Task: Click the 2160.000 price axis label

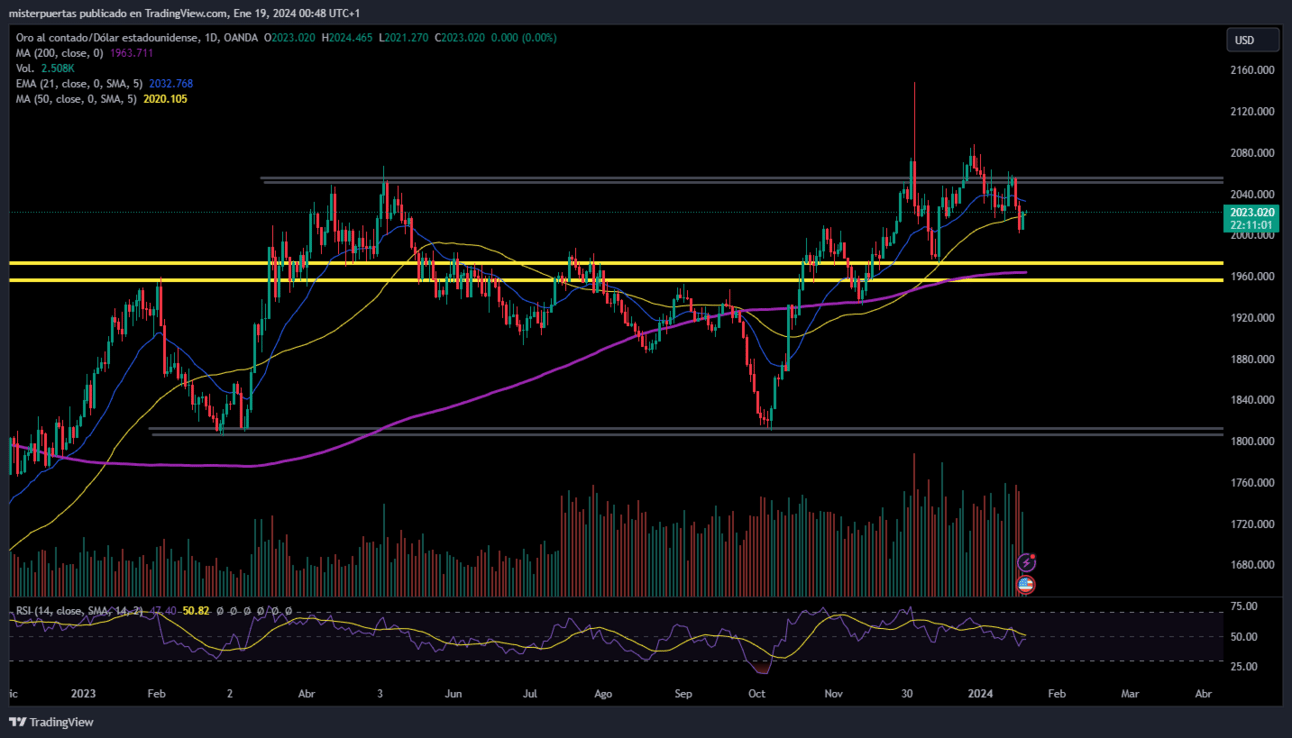Action: click(x=1252, y=70)
